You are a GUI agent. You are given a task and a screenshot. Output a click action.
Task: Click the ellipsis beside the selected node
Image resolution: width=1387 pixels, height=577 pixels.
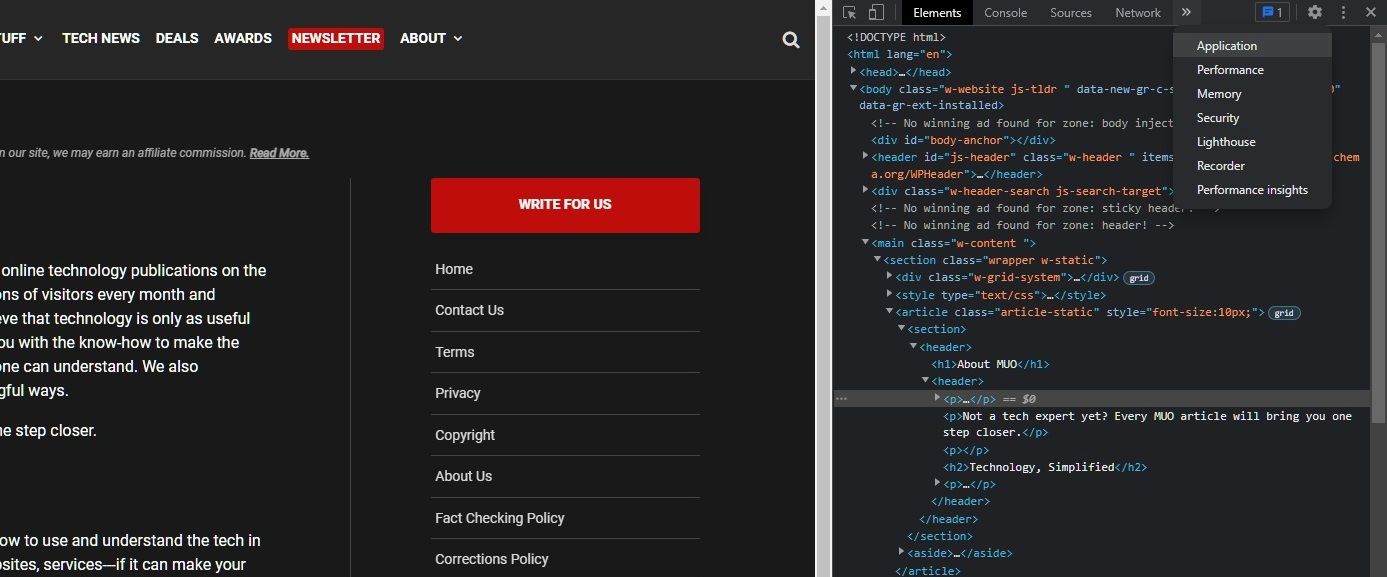(x=841, y=398)
